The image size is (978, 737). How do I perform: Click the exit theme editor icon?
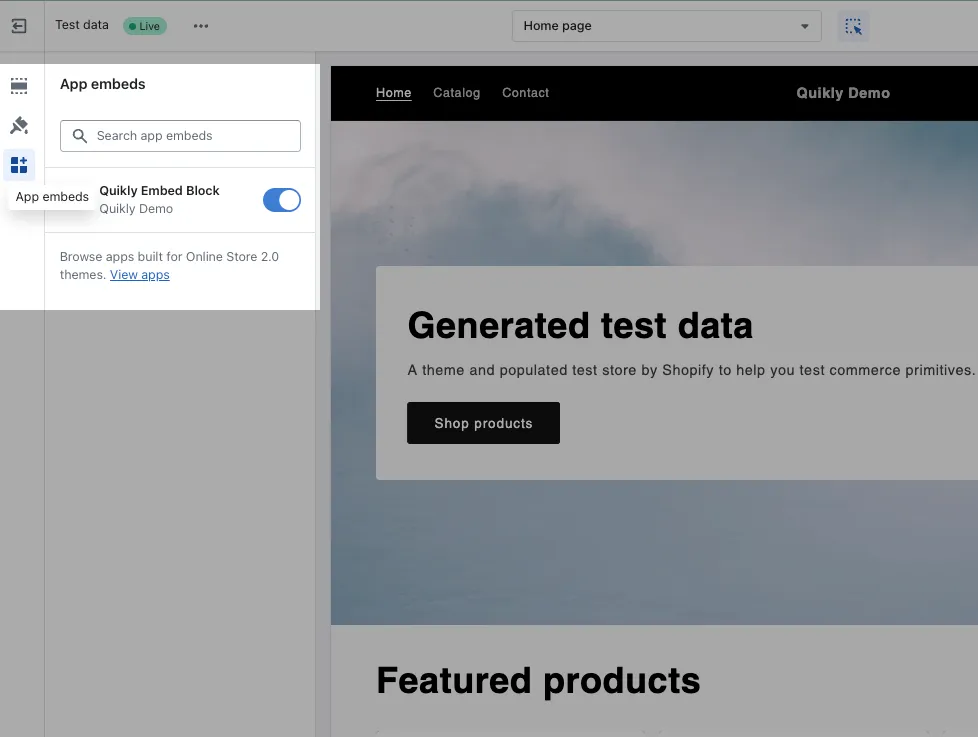pyautogui.click(x=20, y=25)
